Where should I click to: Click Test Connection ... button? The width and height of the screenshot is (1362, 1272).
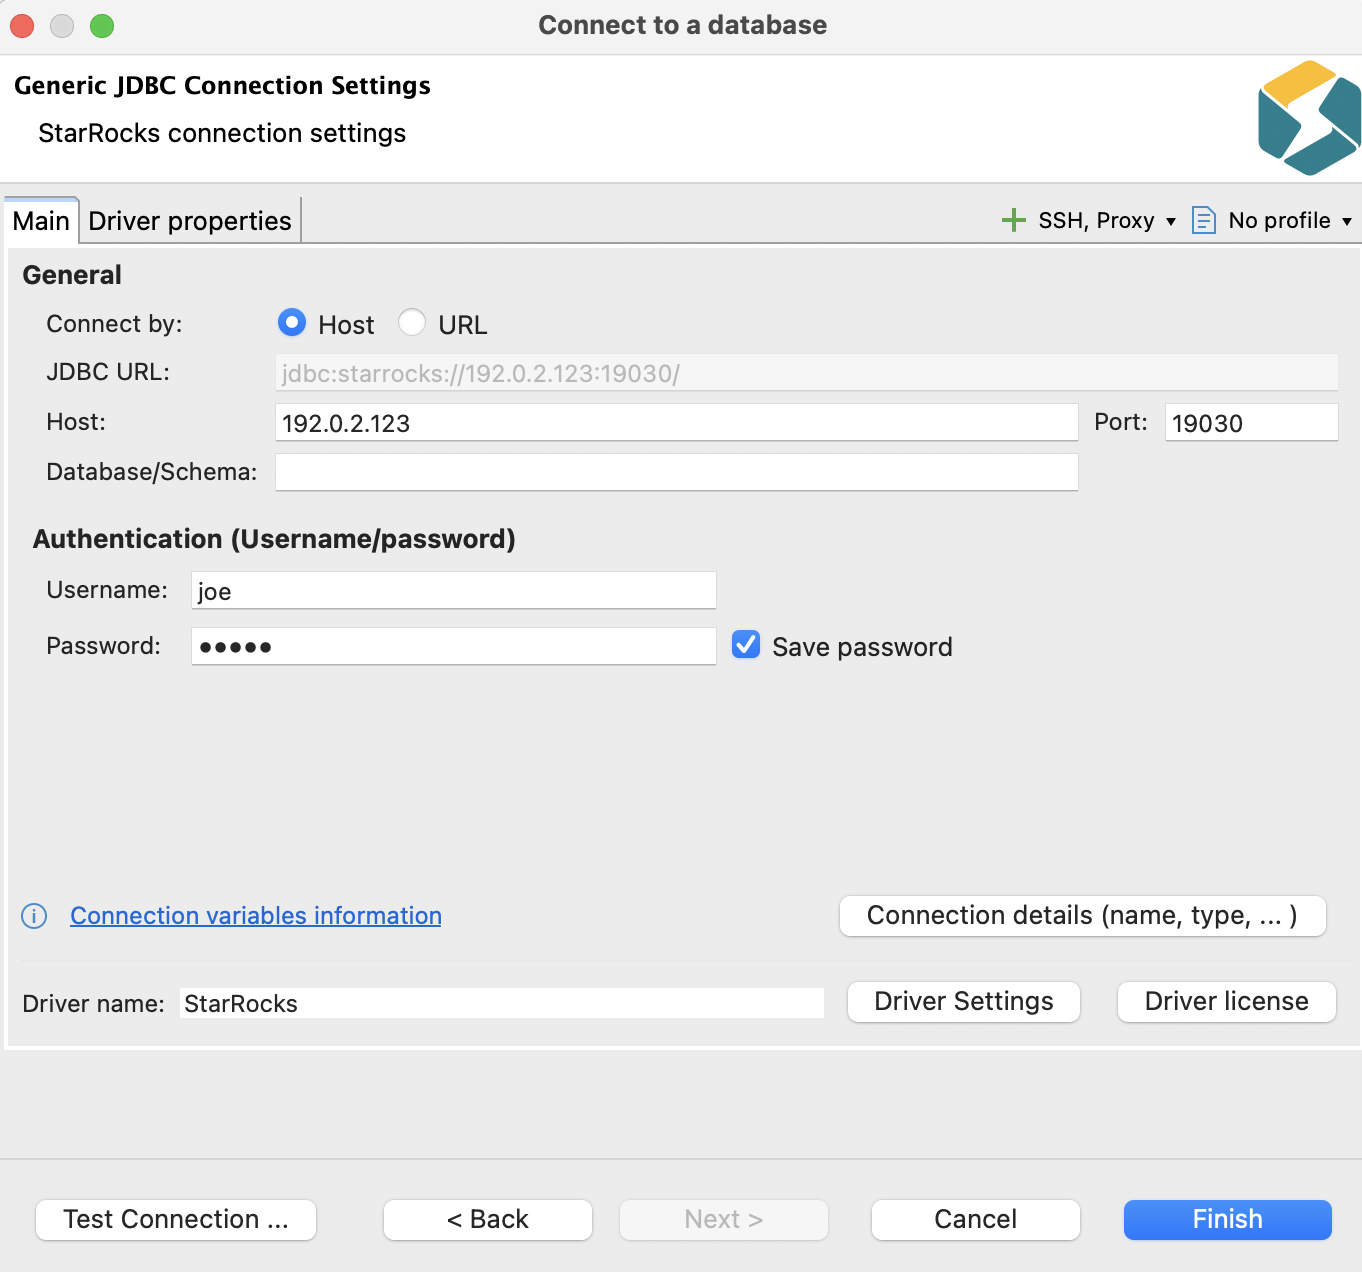(x=176, y=1220)
